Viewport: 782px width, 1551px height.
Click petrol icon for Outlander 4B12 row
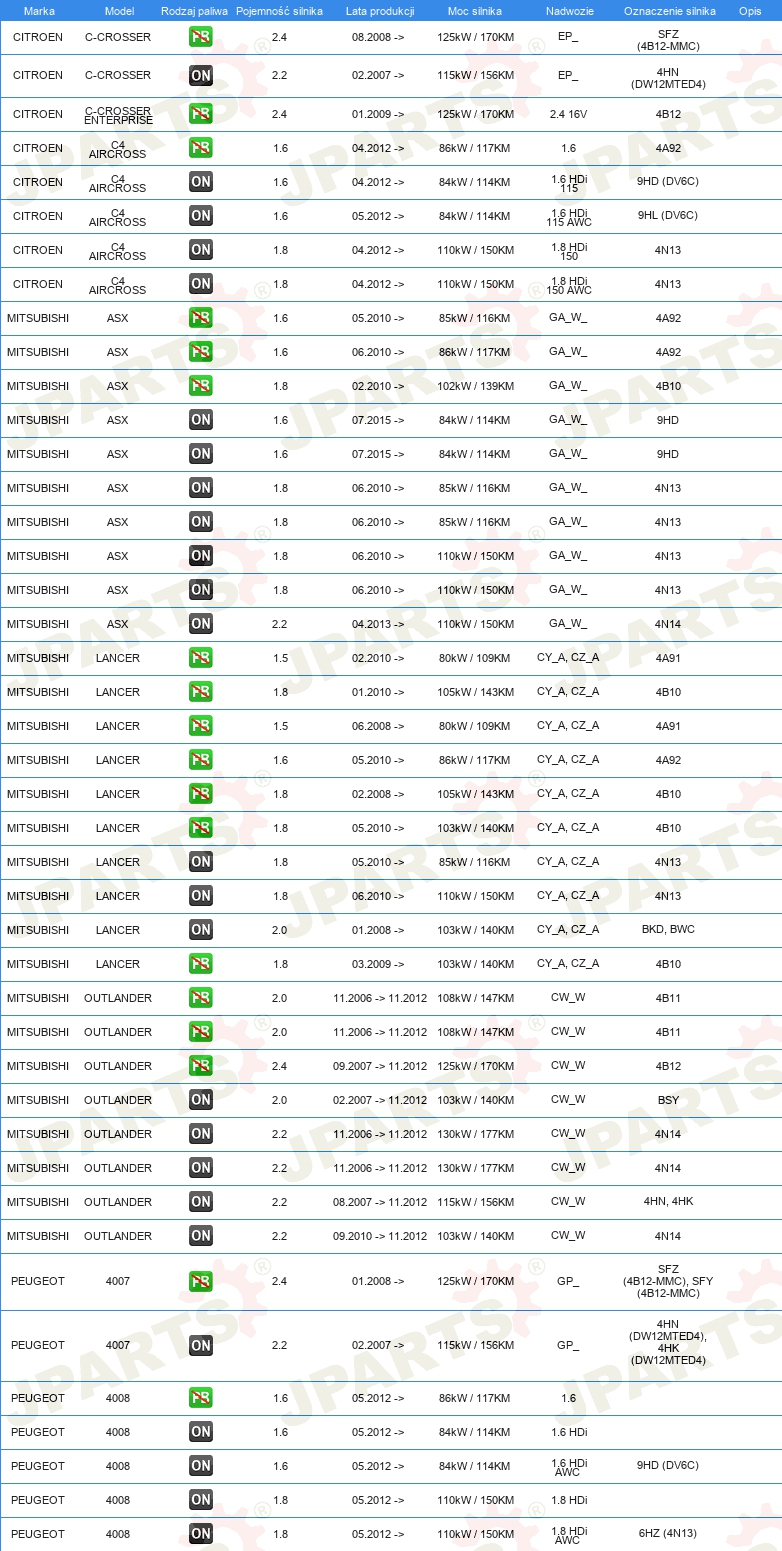coord(201,1066)
